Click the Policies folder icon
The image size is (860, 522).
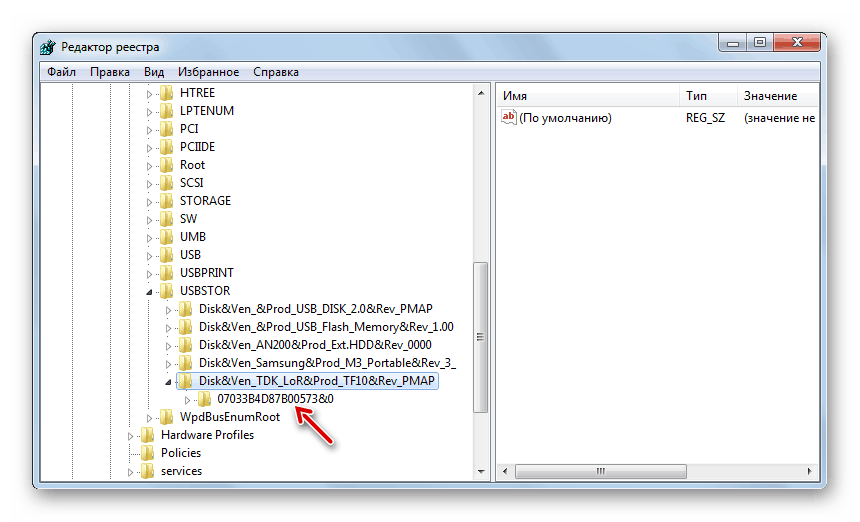click(x=148, y=453)
